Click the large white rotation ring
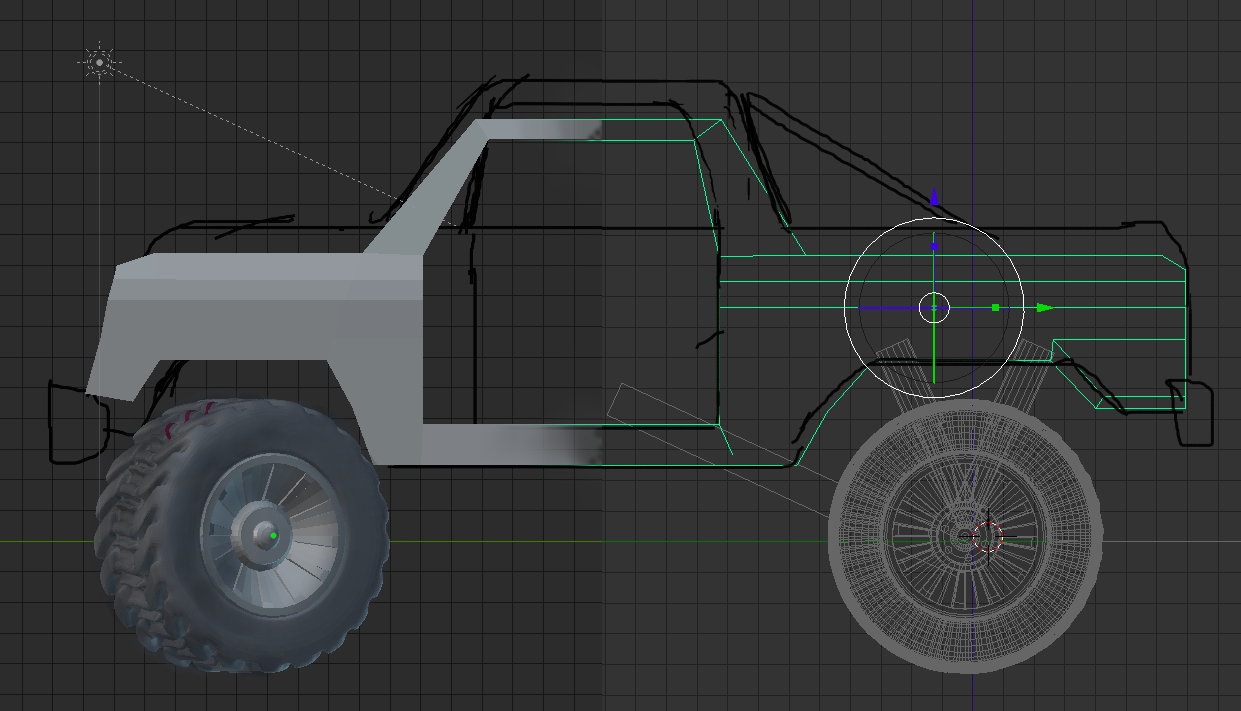The width and height of the screenshot is (1241, 711). click(934, 308)
